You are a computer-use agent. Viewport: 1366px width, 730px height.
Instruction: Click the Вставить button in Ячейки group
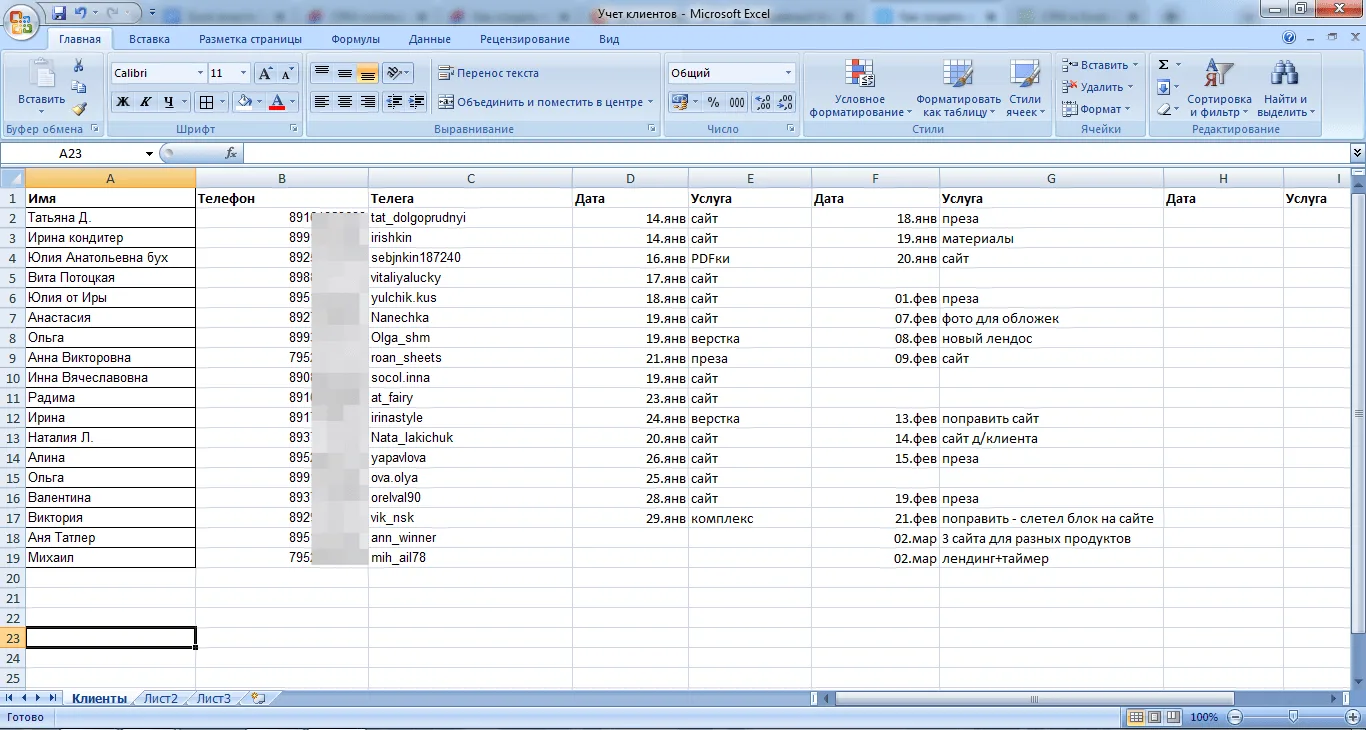[x=1099, y=65]
